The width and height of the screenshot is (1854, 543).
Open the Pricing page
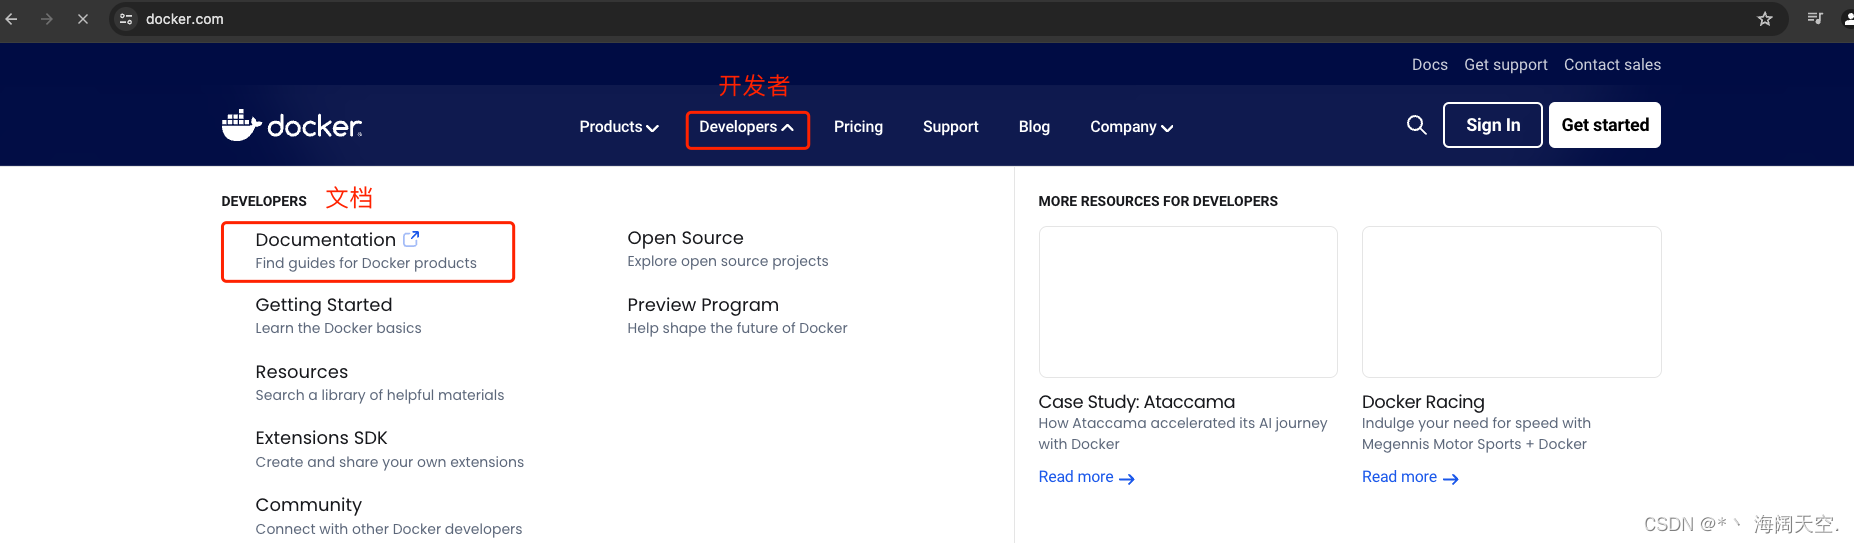tap(858, 127)
